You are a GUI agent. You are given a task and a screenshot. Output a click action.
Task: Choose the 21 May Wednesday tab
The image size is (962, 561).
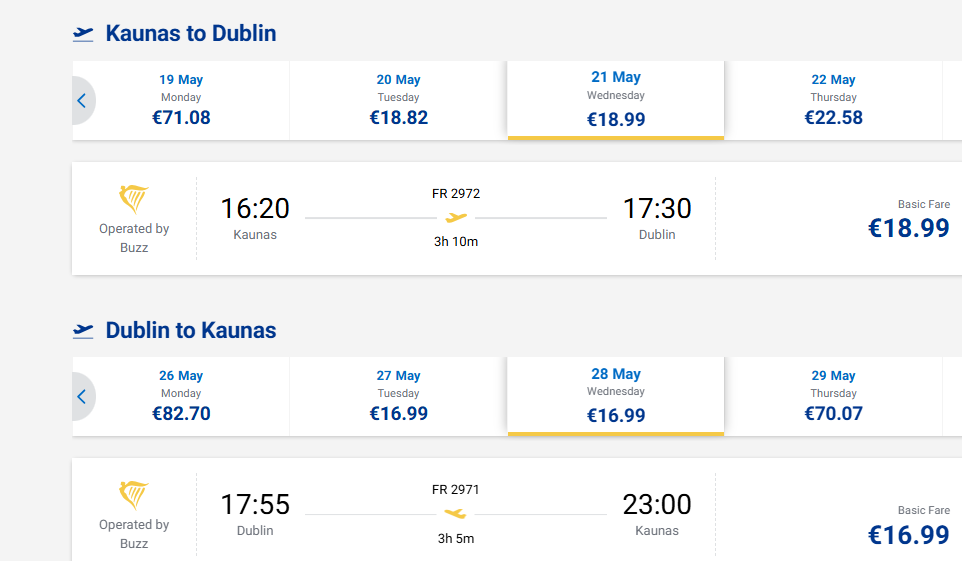point(616,100)
